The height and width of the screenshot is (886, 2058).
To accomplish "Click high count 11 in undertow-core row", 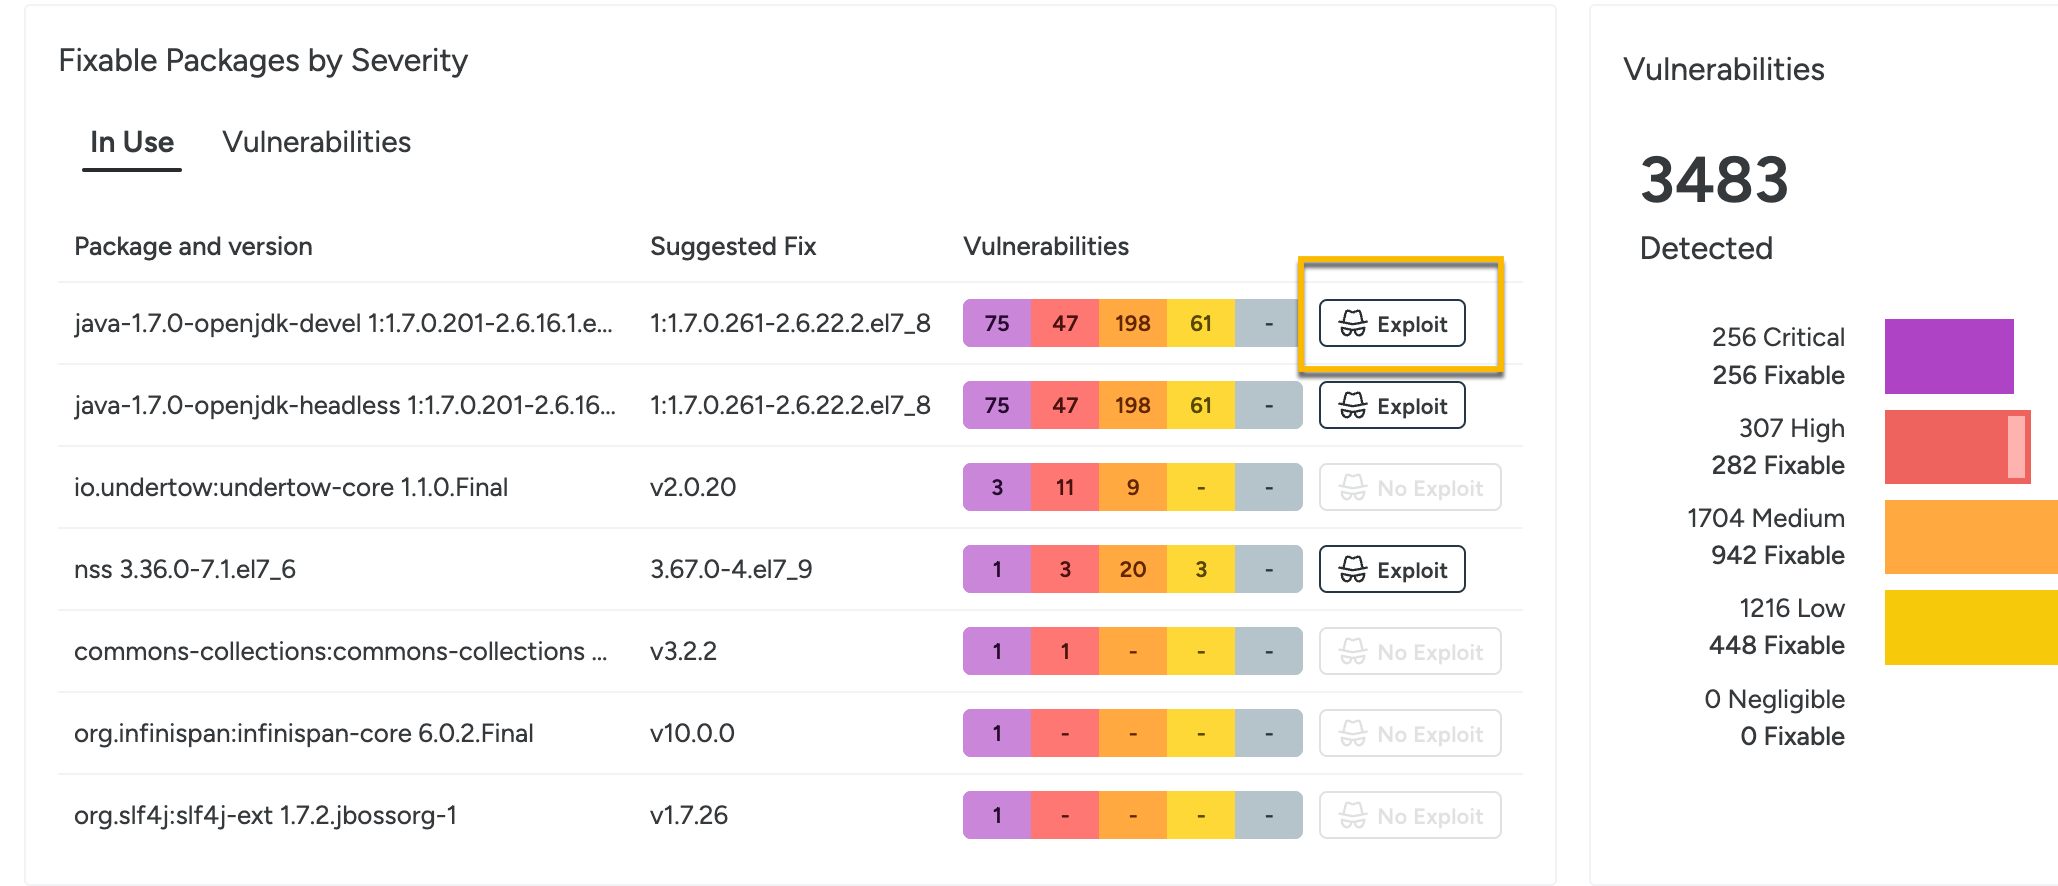I will pos(1065,487).
